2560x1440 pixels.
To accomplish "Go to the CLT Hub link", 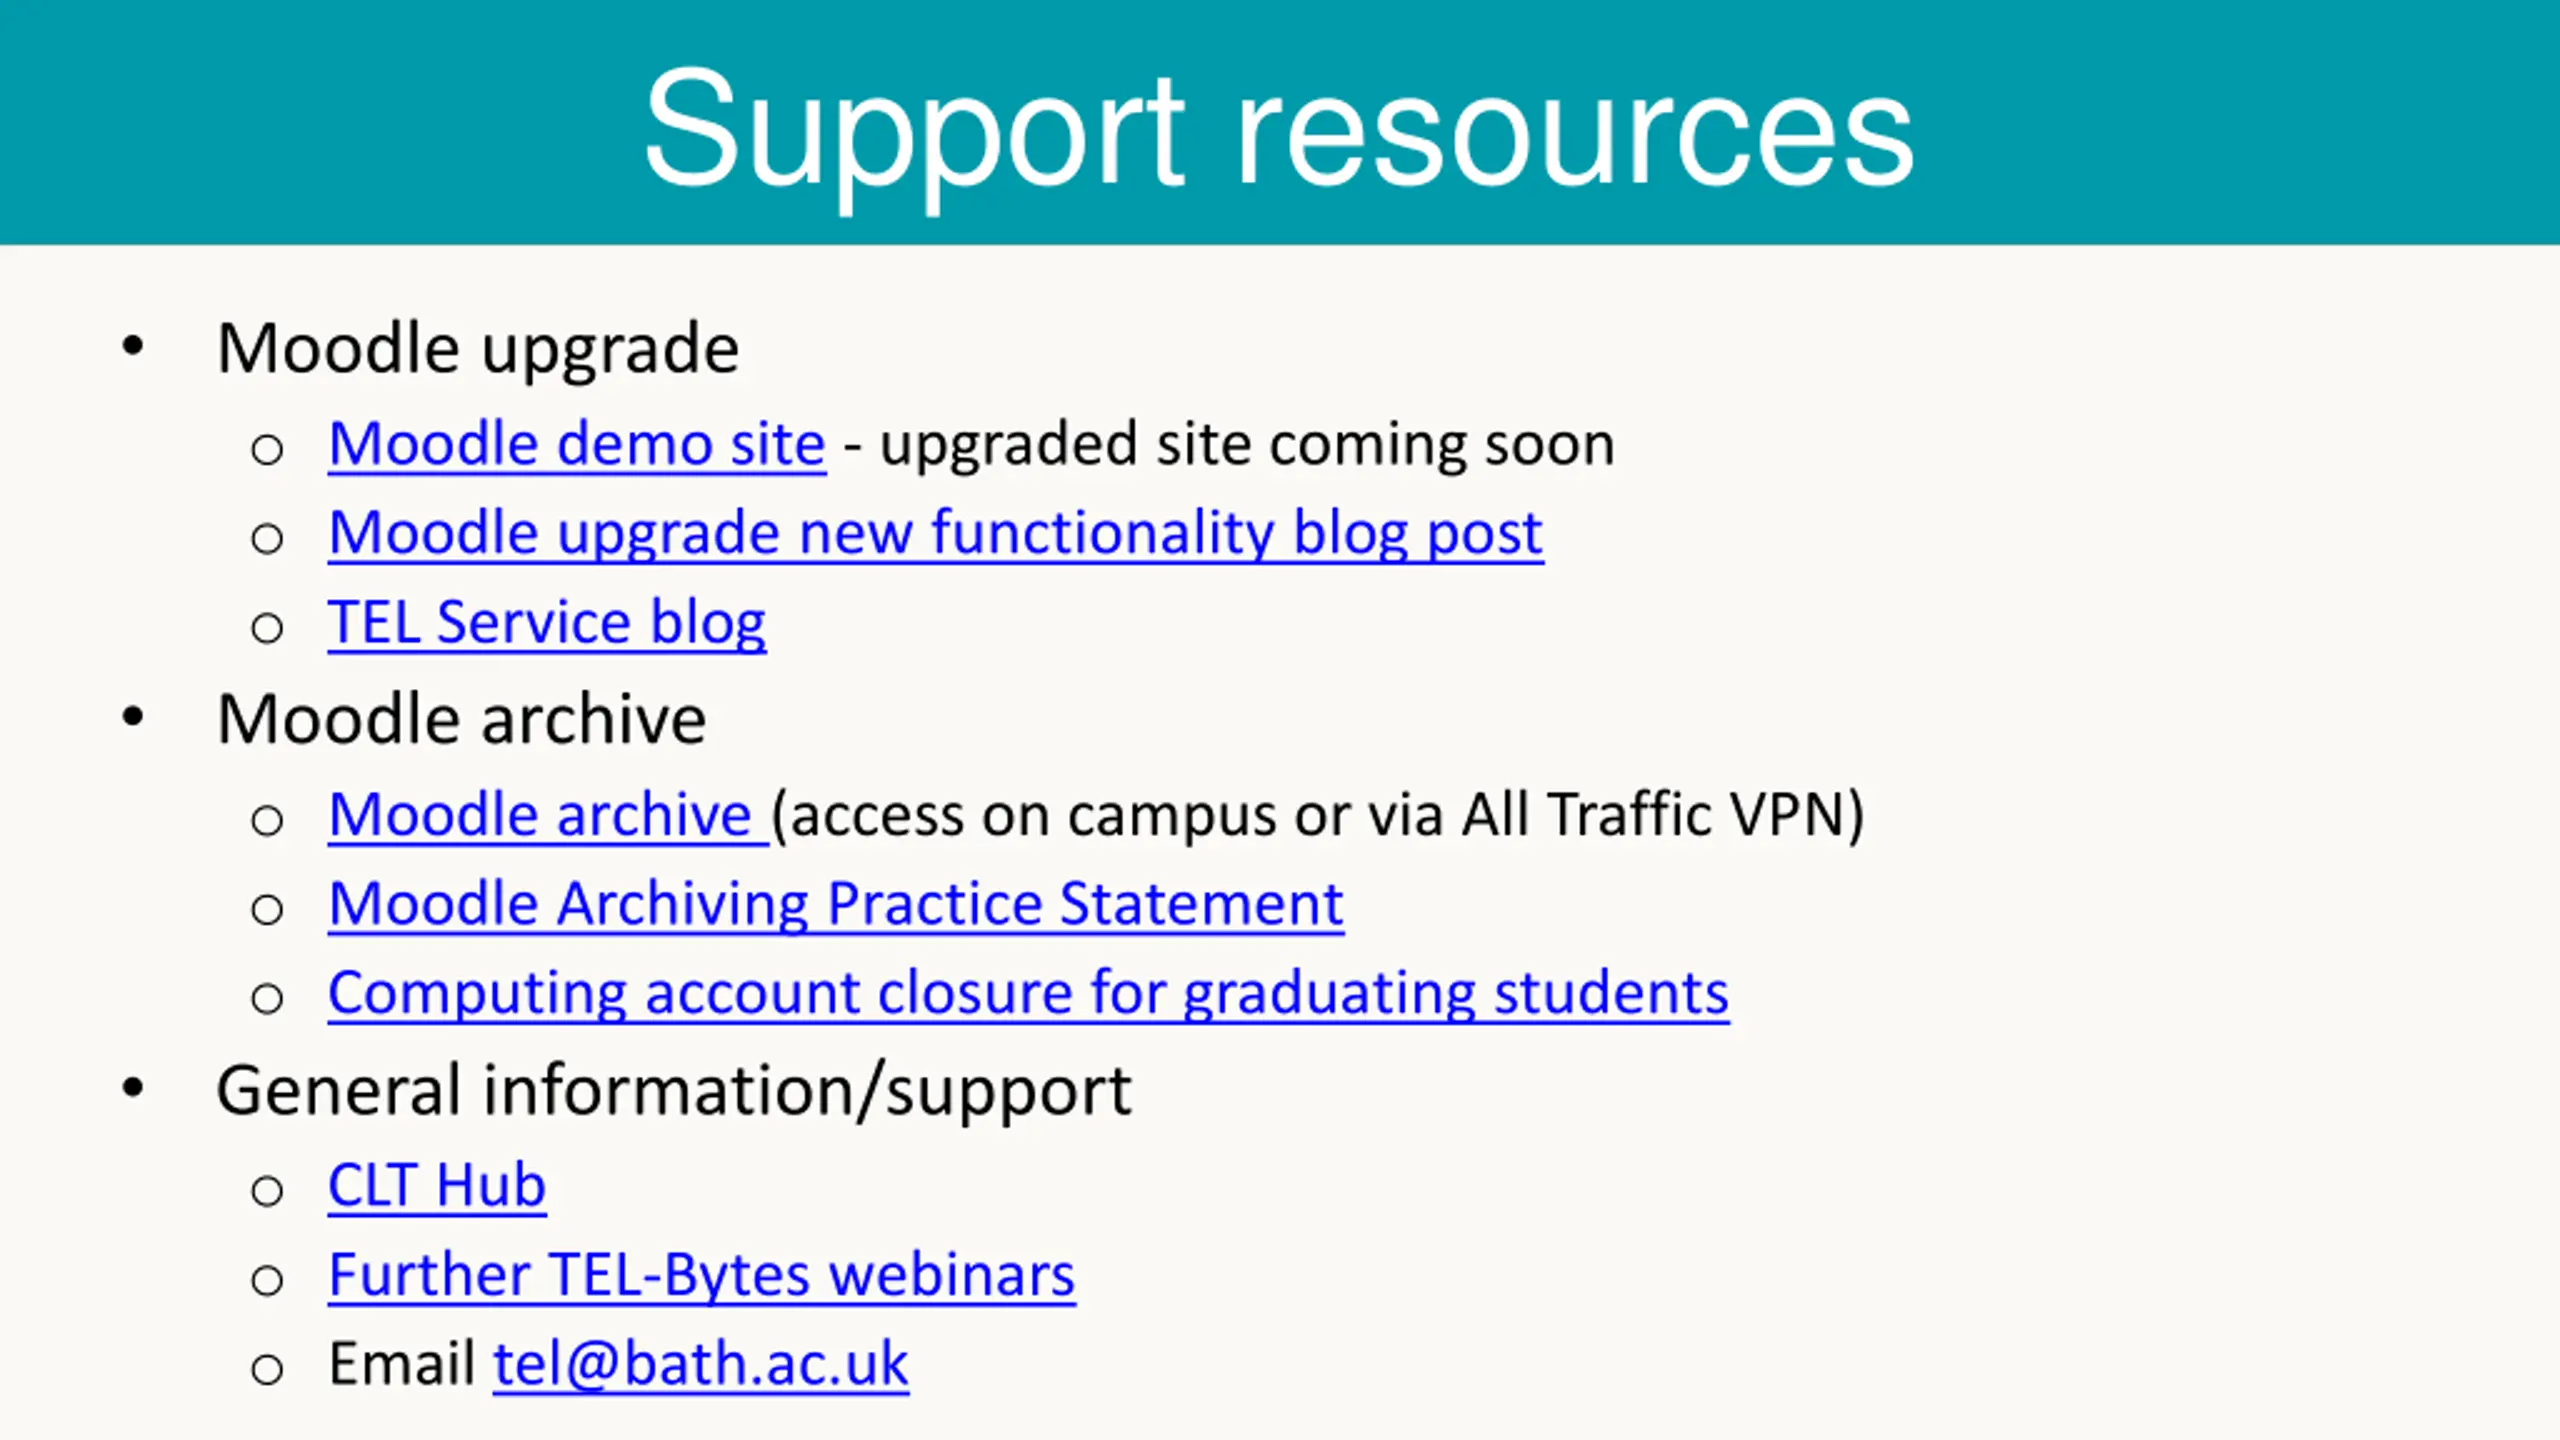I will pos(437,1186).
